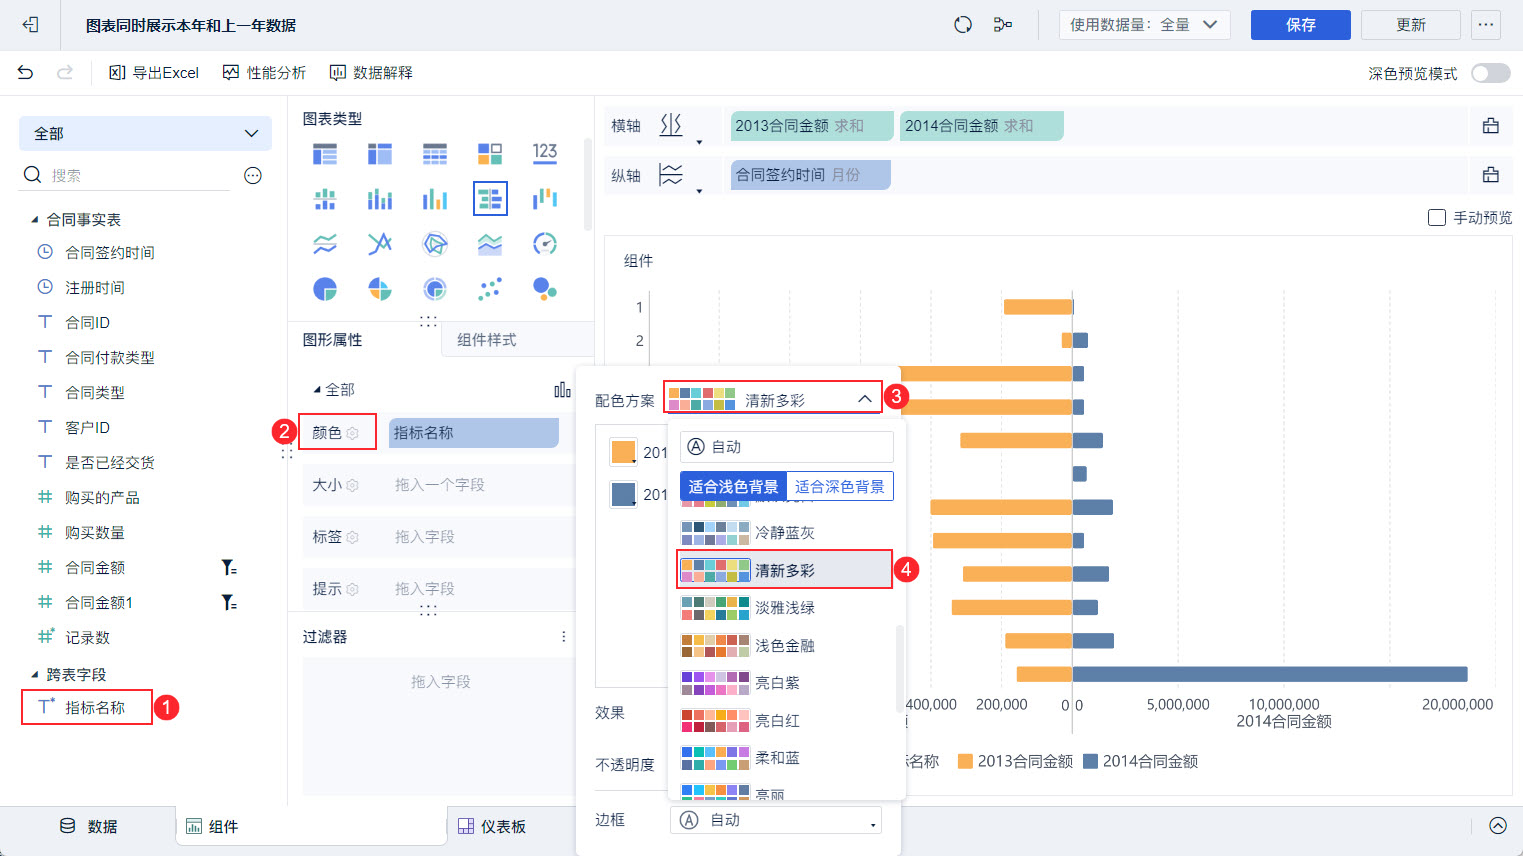Click the exit editing icon beside the title

click(30, 25)
